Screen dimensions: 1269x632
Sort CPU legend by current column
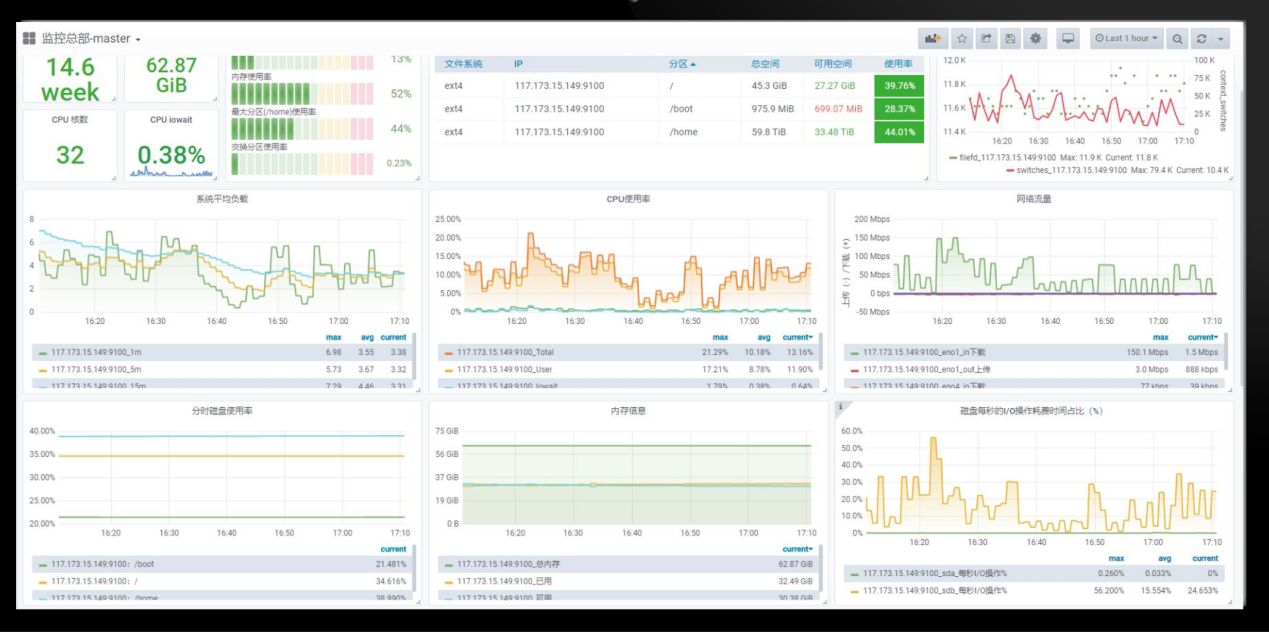(x=797, y=337)
